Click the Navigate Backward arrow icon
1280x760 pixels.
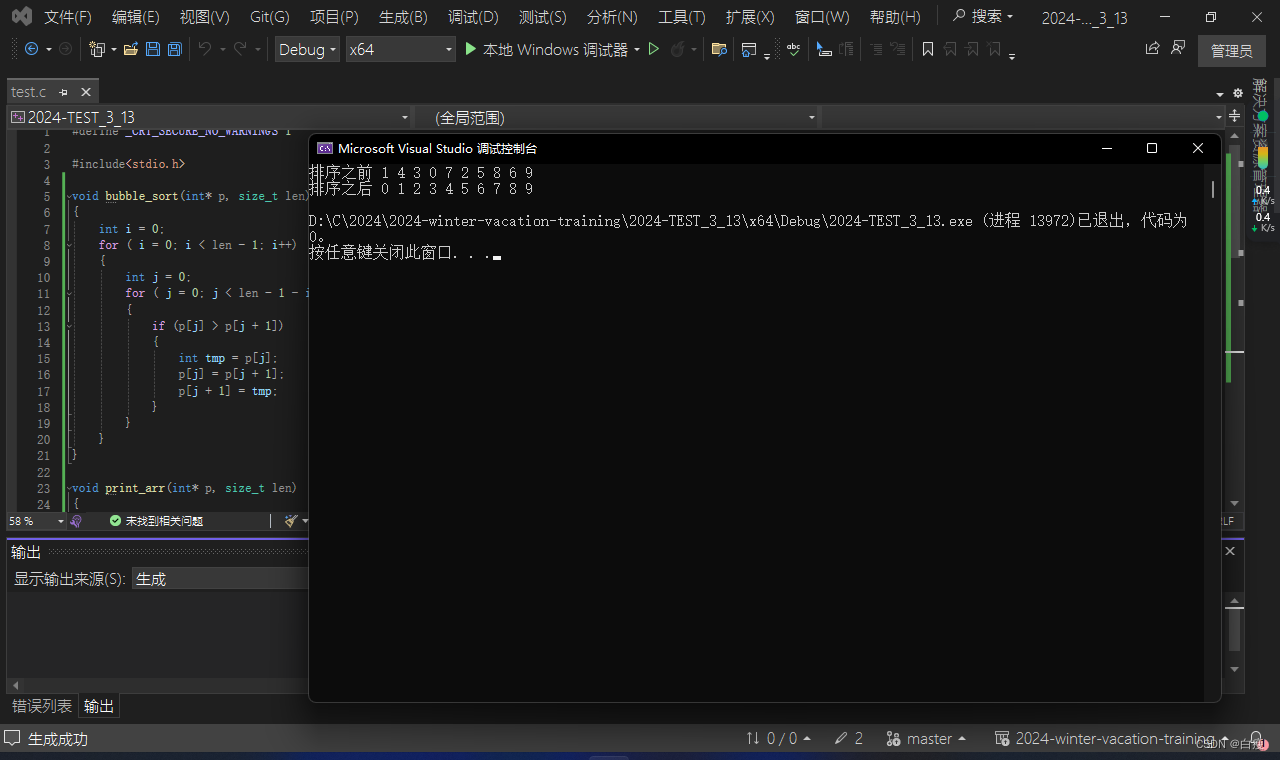[x=31, y=49]
